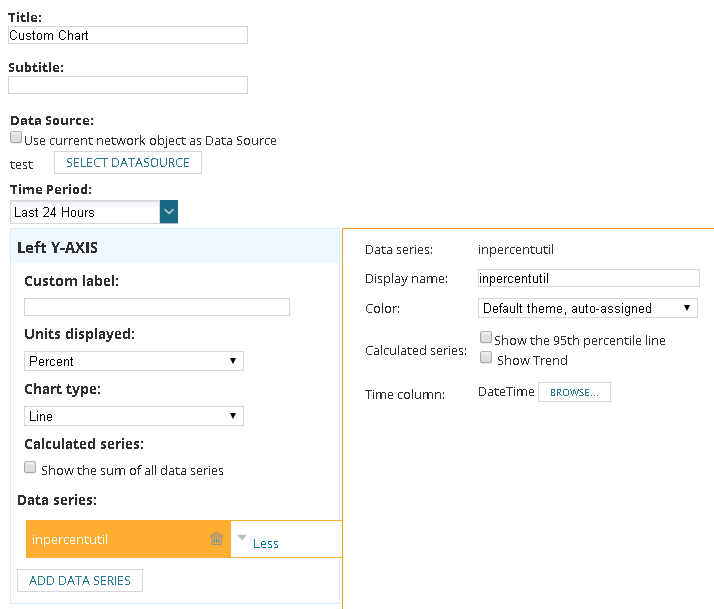Click BROWSE next to Time column
Image resolution: width=714 pixels, height=609 pixels.
tap(574, 393)
